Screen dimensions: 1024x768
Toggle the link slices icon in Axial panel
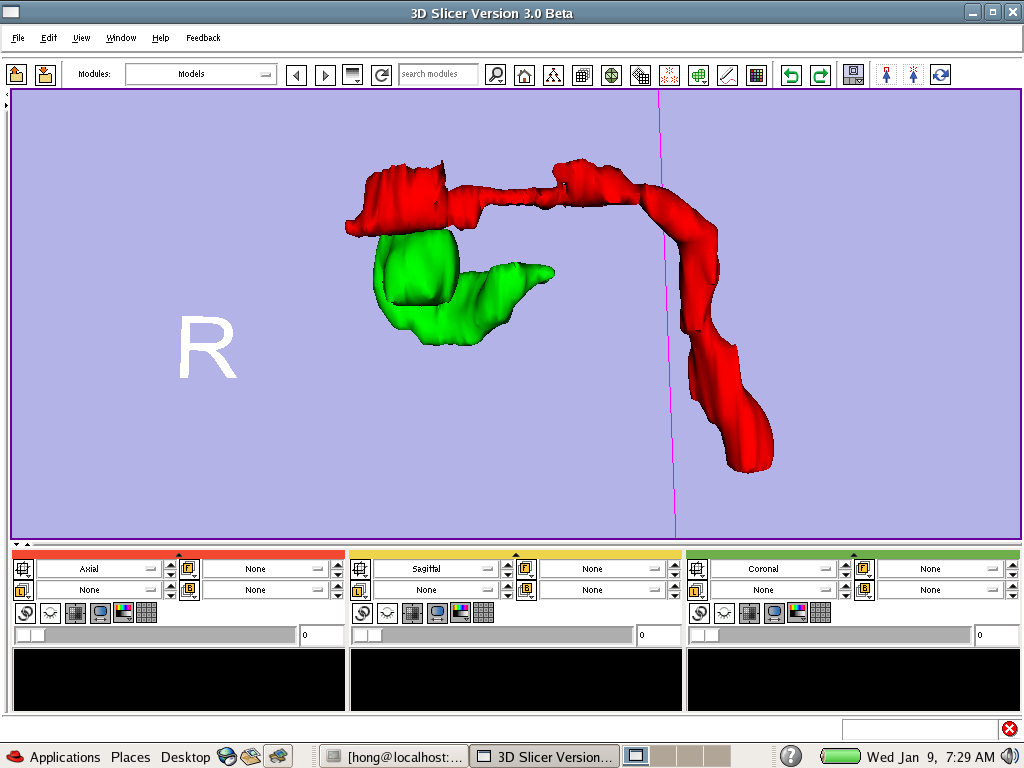coord(25,613)
